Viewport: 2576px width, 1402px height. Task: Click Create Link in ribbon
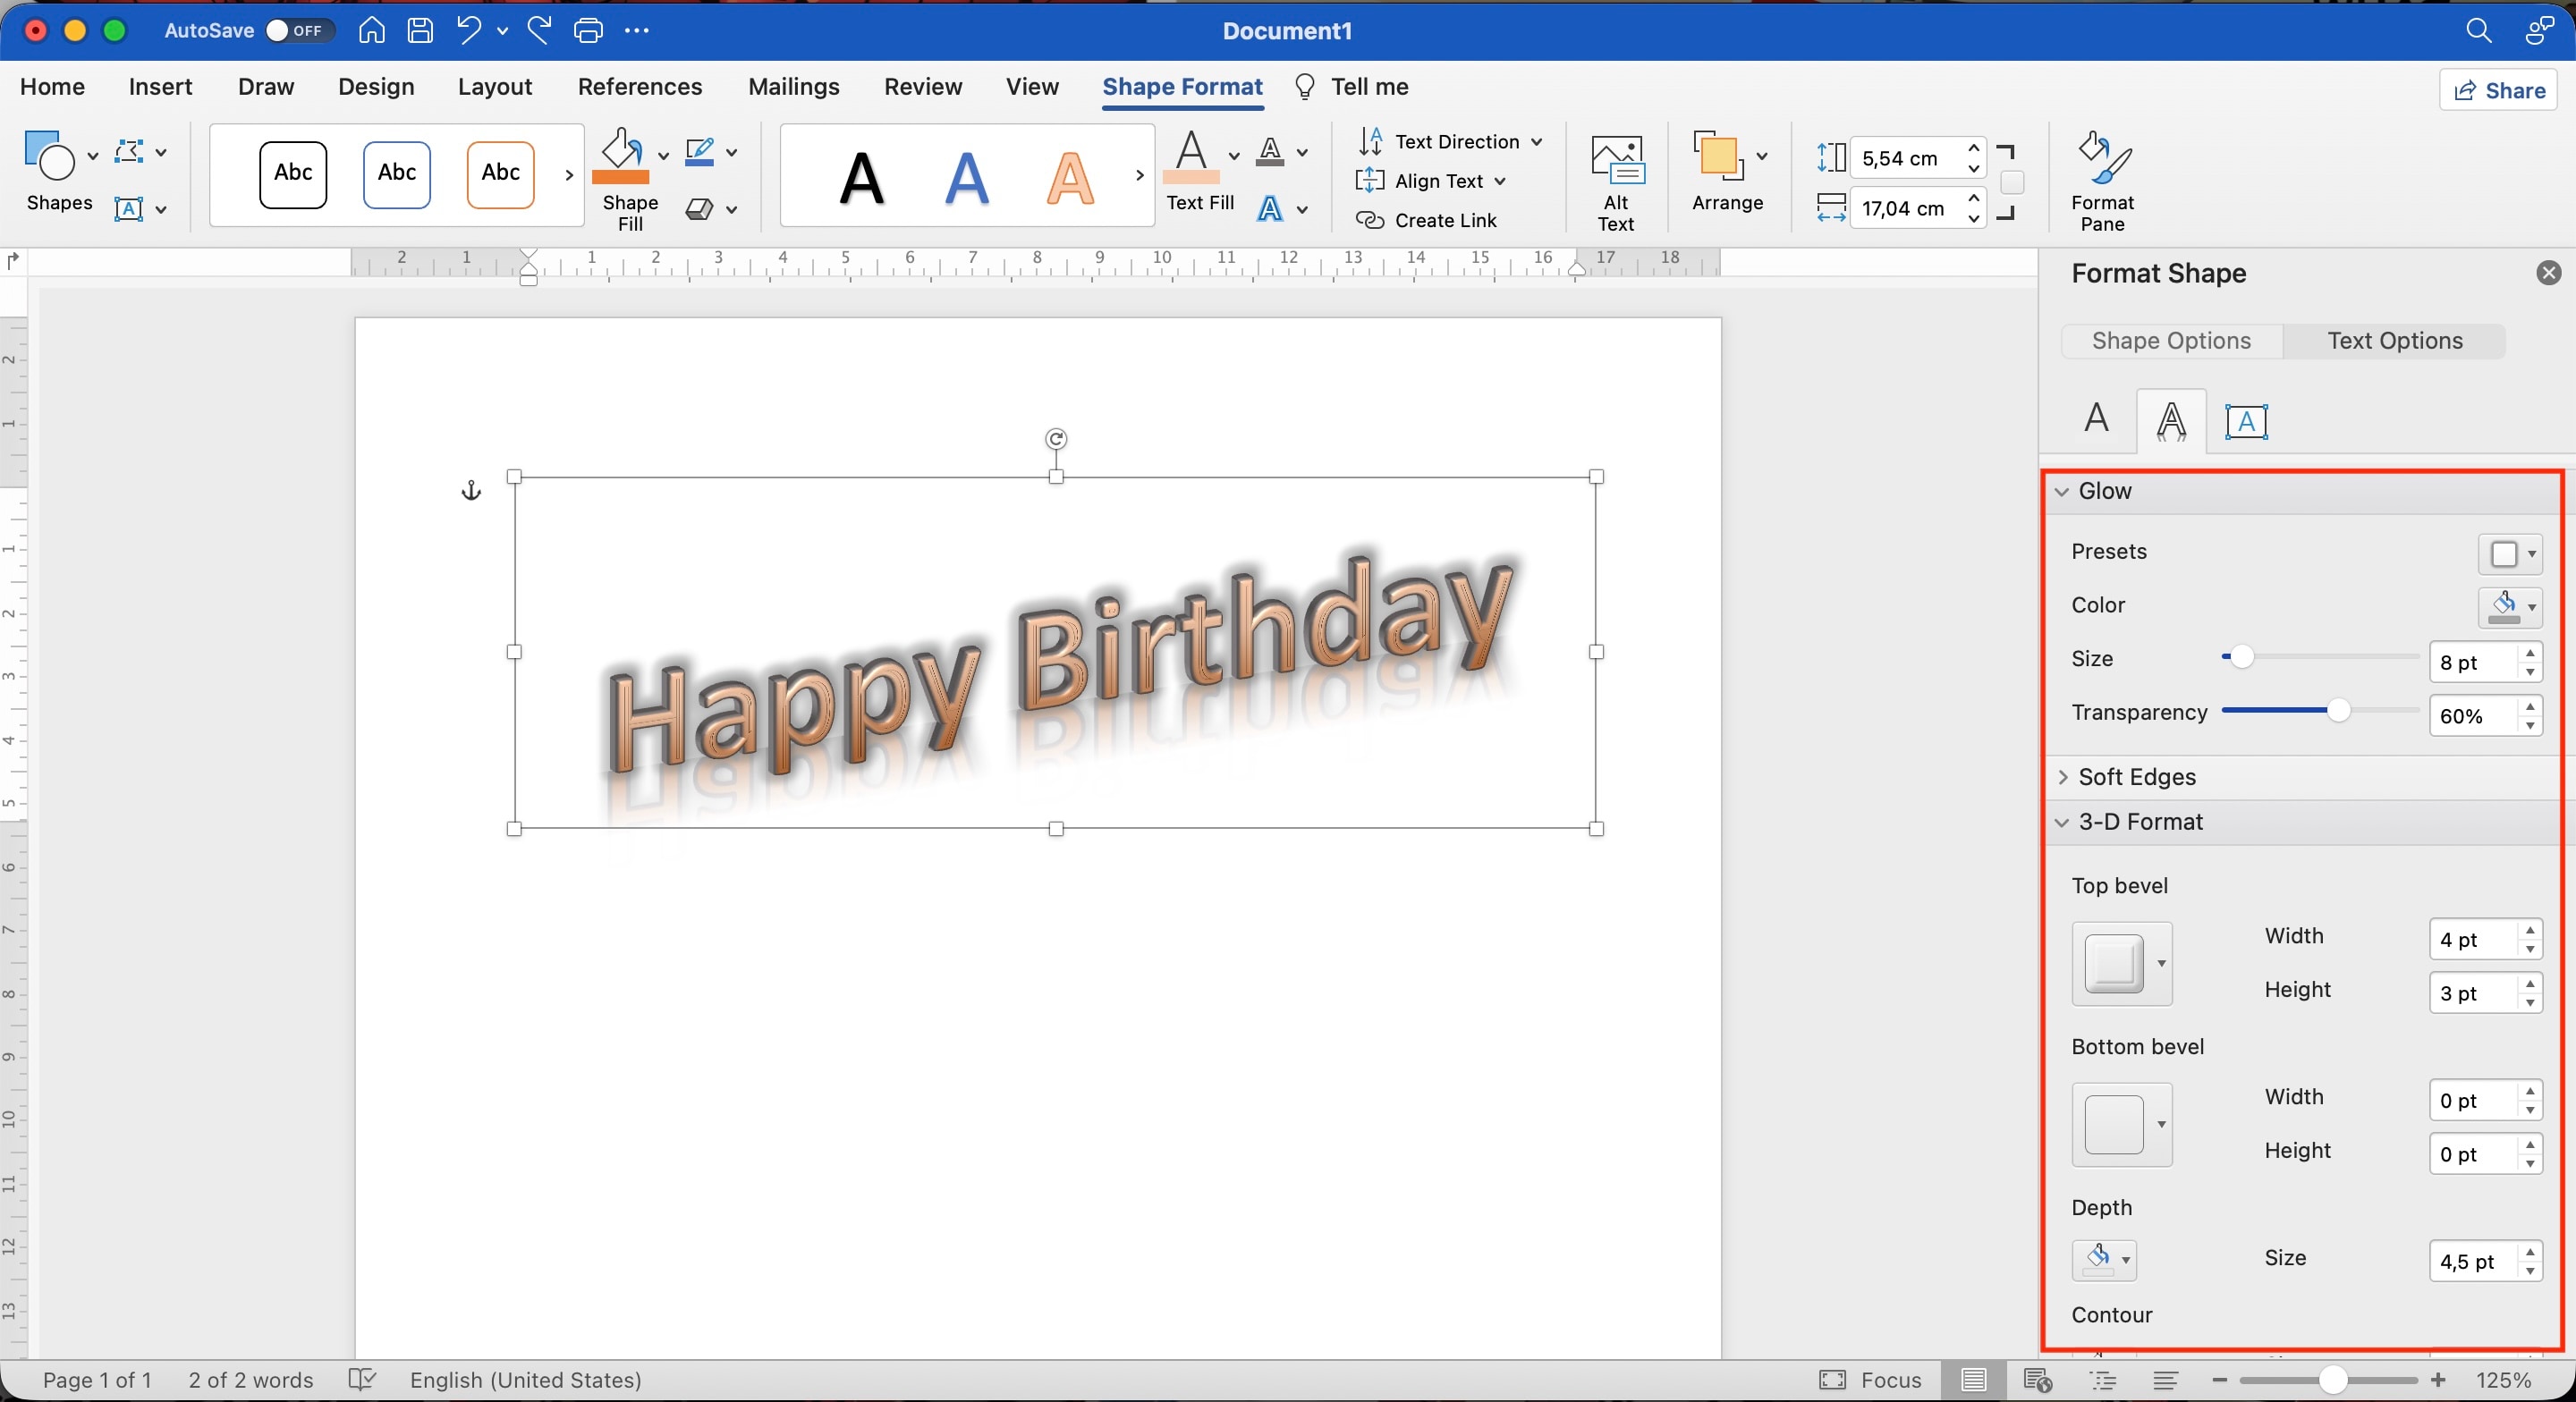(x=1426, y=220)
